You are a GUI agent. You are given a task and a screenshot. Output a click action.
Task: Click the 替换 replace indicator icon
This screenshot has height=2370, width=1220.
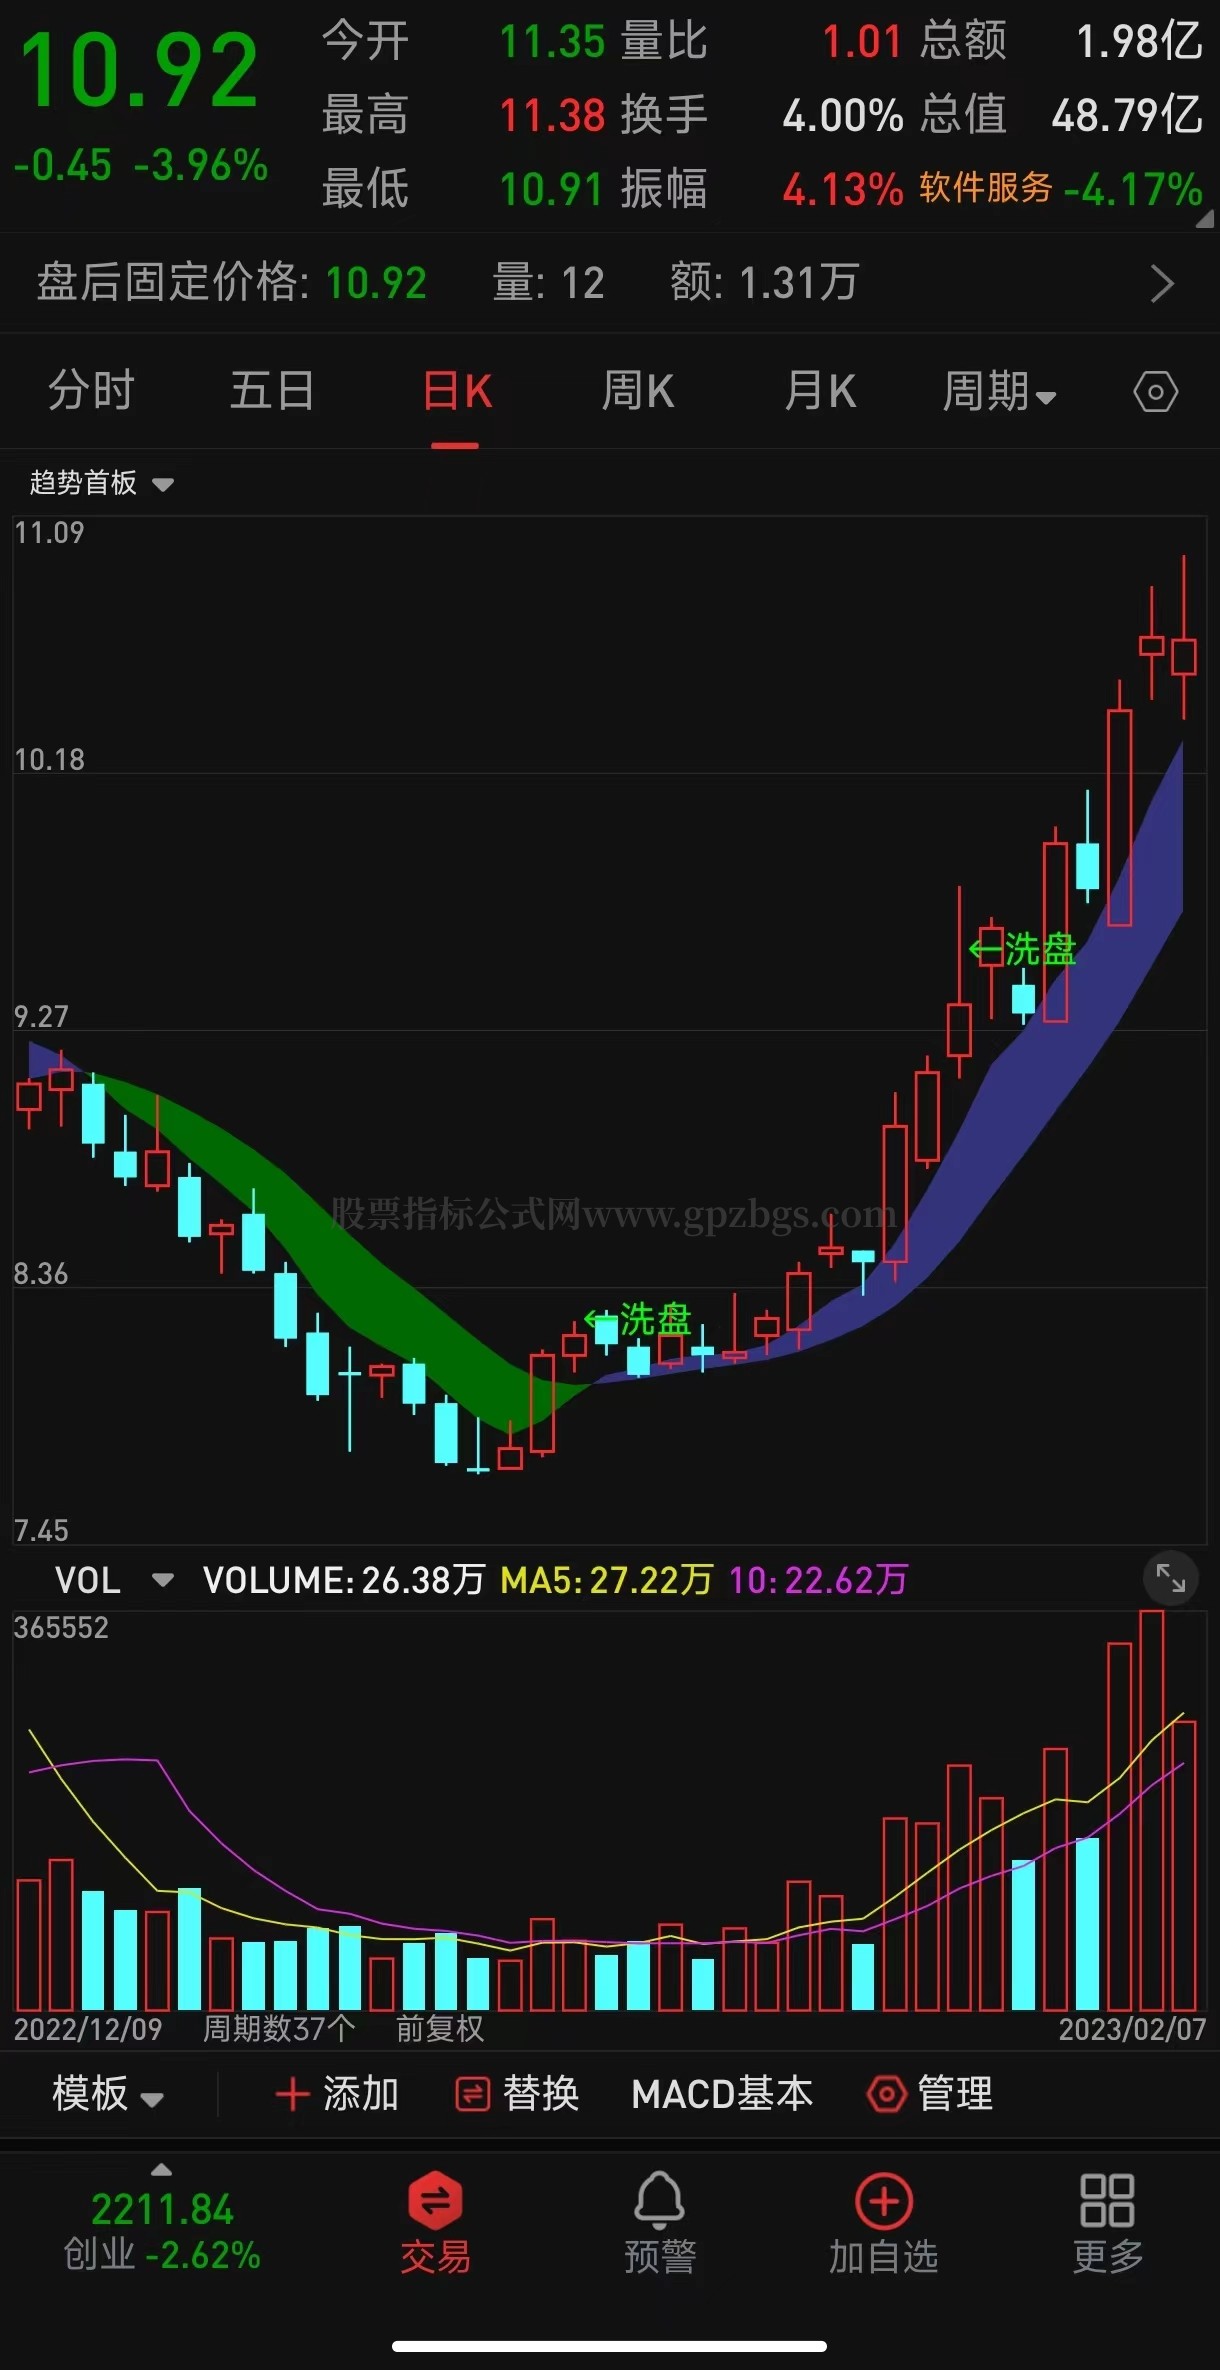coord(472,2093)
